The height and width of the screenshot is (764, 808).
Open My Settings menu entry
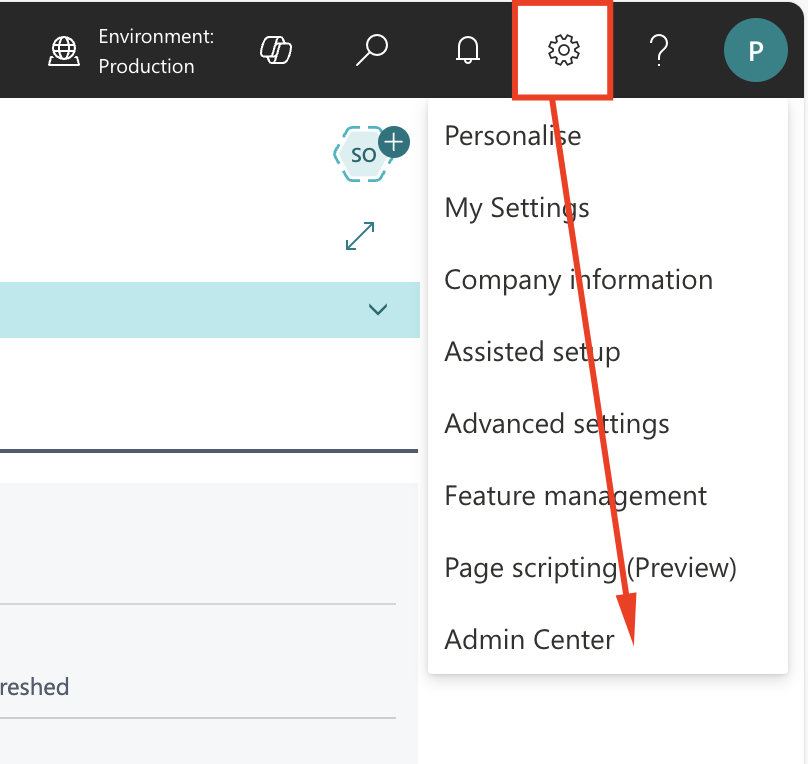point(517,208)
